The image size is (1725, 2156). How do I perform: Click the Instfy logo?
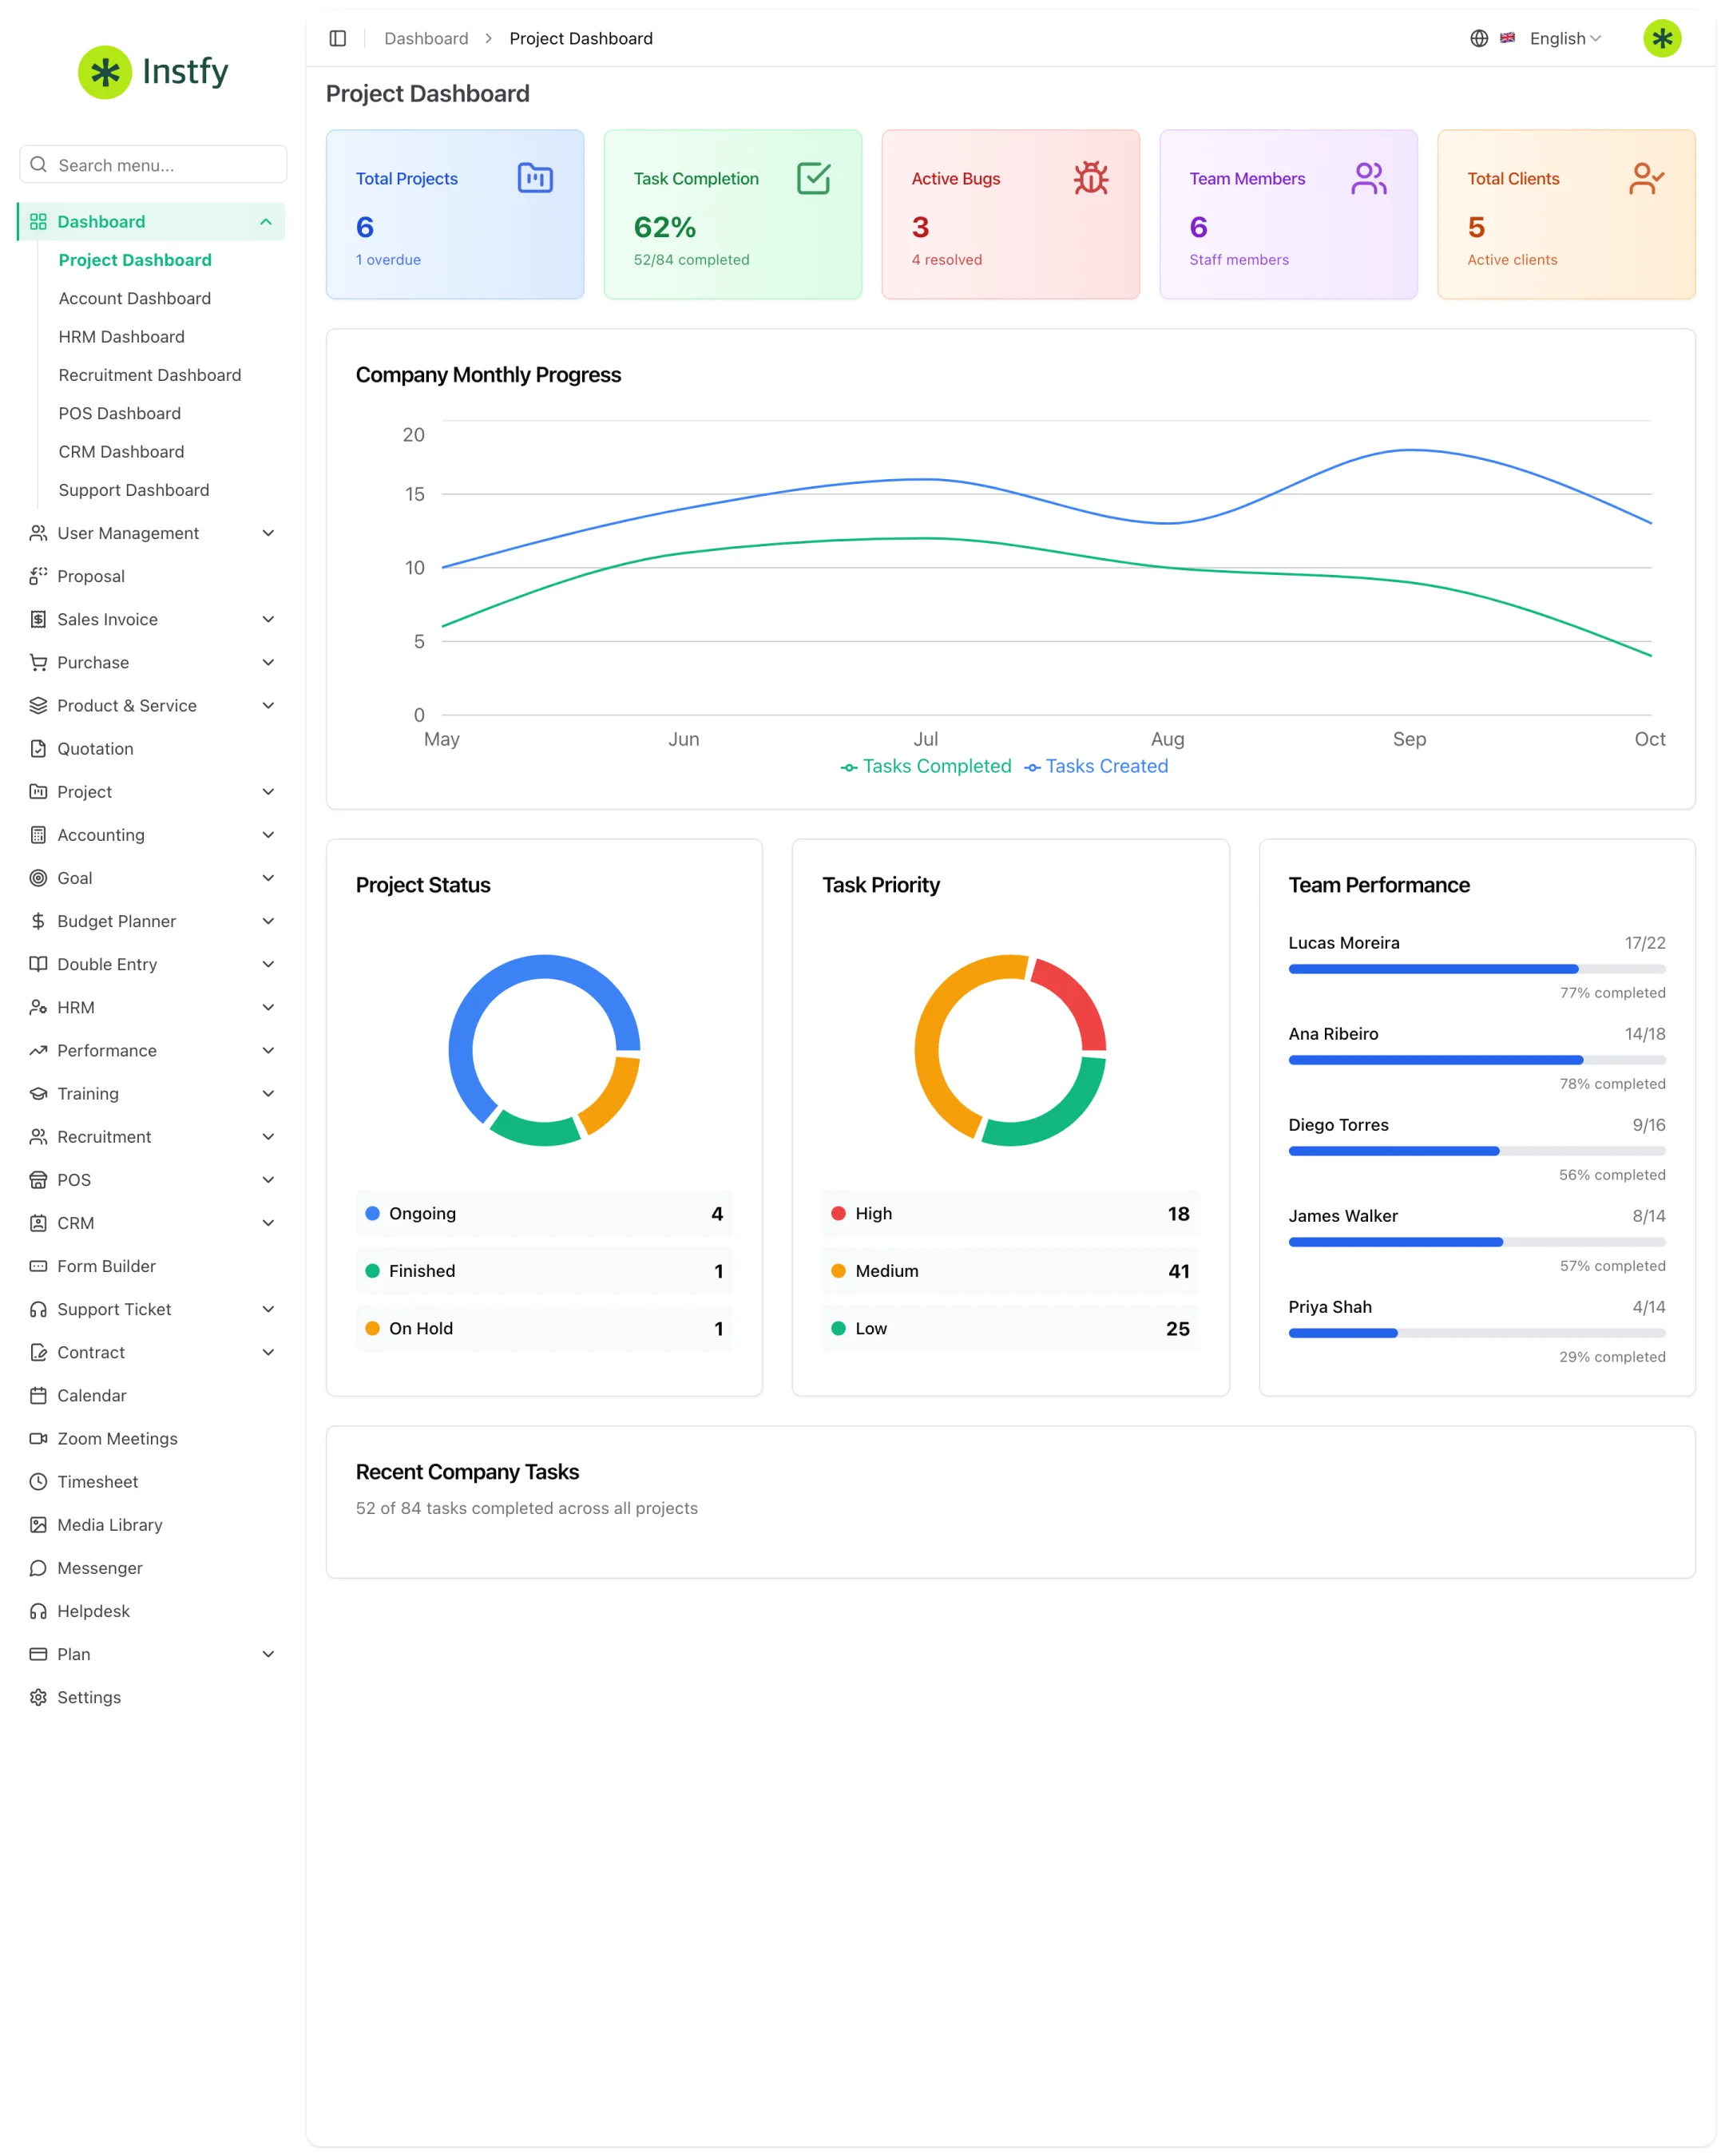click(154, 71)
